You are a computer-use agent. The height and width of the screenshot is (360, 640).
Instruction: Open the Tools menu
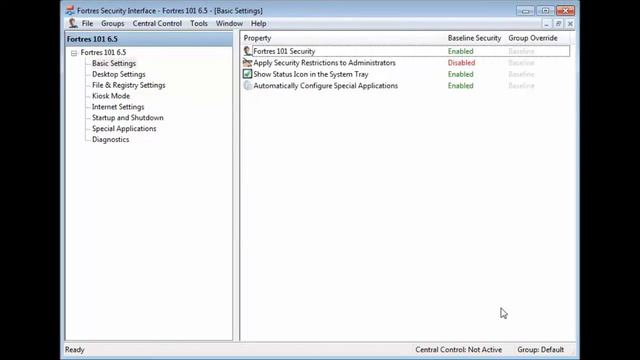pyautogui.click(x=199, y=24)
